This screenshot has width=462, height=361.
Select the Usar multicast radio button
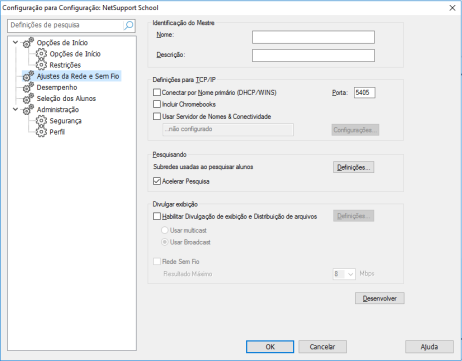[165, 230]
